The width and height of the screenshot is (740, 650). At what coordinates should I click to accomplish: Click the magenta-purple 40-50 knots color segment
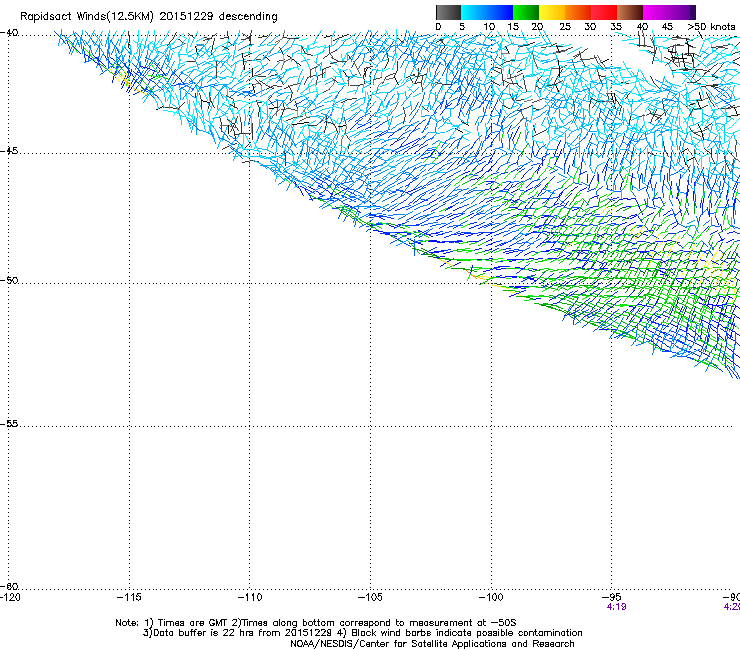[669, 12]
